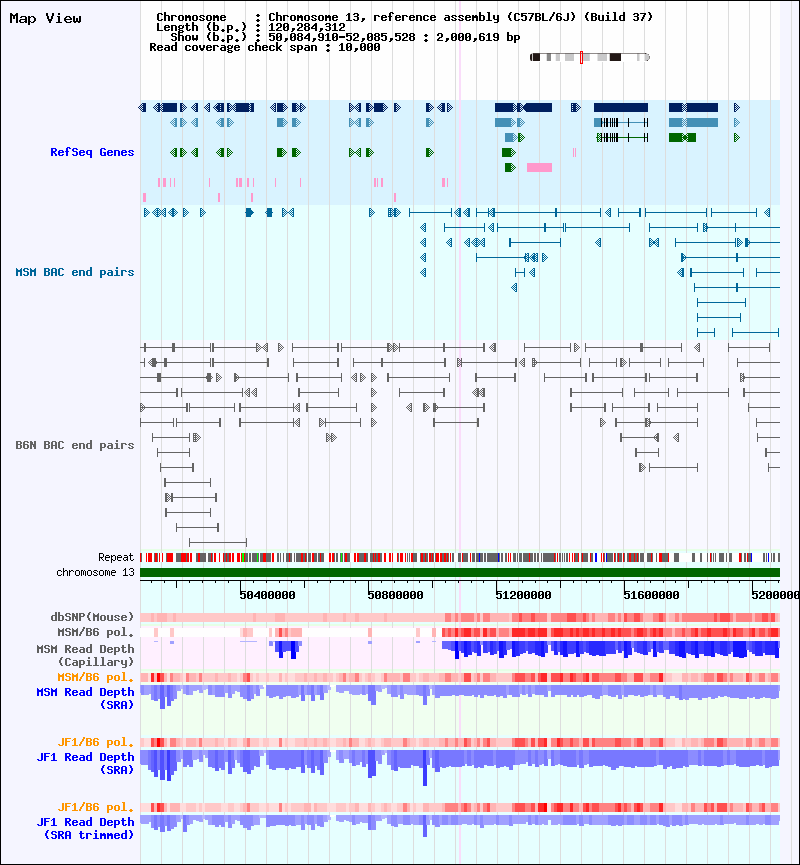Click the red position marker on chromosome ideogram
The image size is (800, 865).
(x=582, y=57)
